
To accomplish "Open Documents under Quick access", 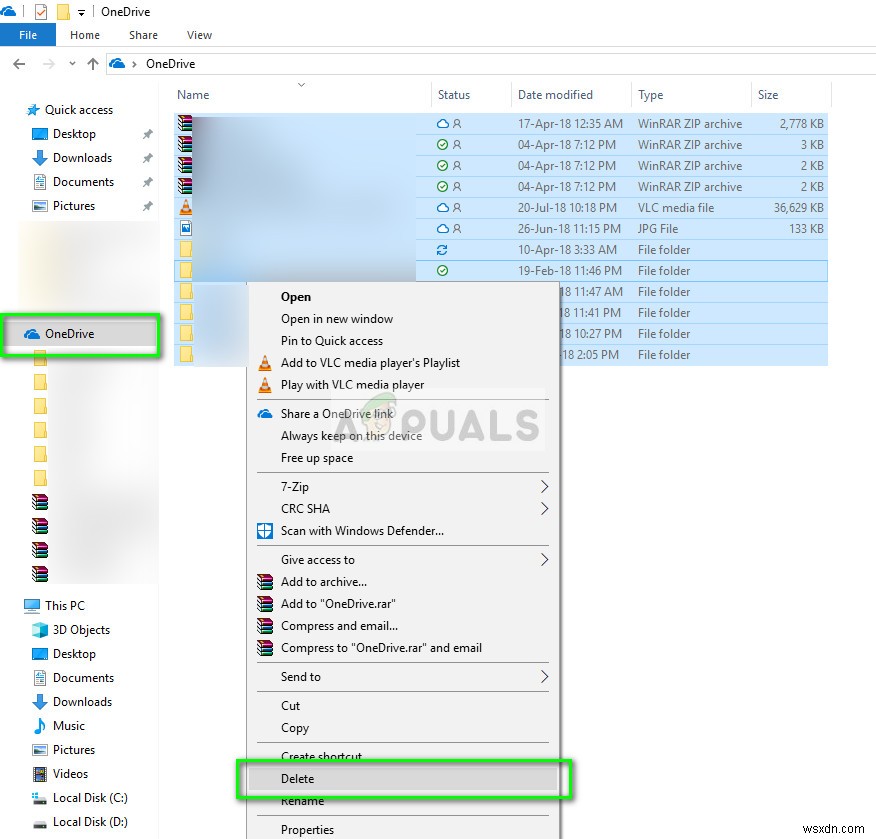I will click(83, 182).
